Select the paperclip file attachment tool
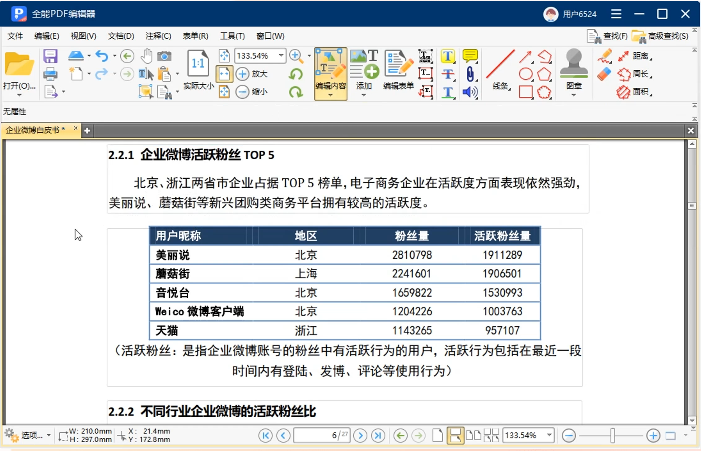Image resolution: width=701 pixels, height=451 pixels. point(470,74)
